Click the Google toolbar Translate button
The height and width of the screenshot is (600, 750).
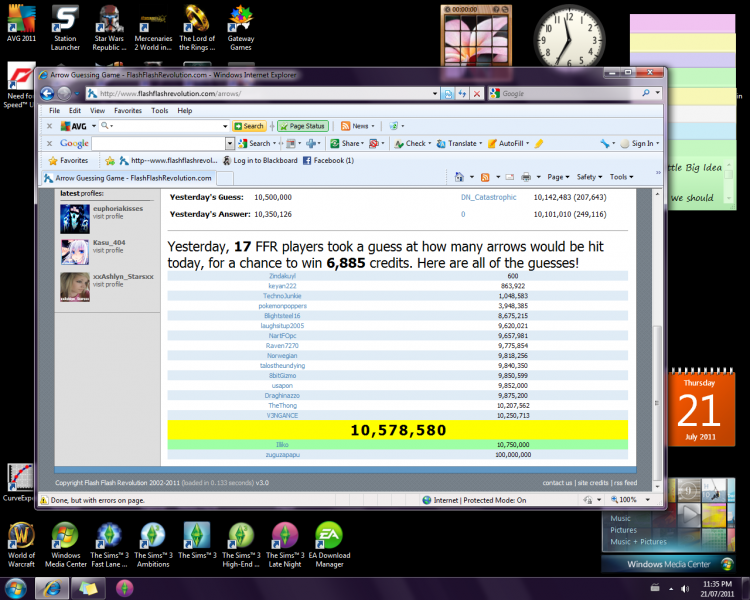point(457,144)
